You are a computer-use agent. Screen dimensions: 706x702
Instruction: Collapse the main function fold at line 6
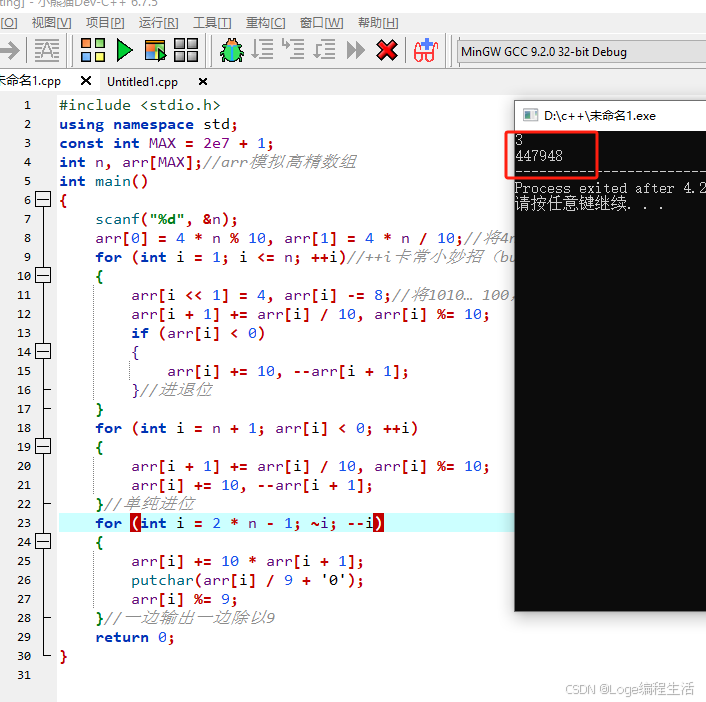43,199
